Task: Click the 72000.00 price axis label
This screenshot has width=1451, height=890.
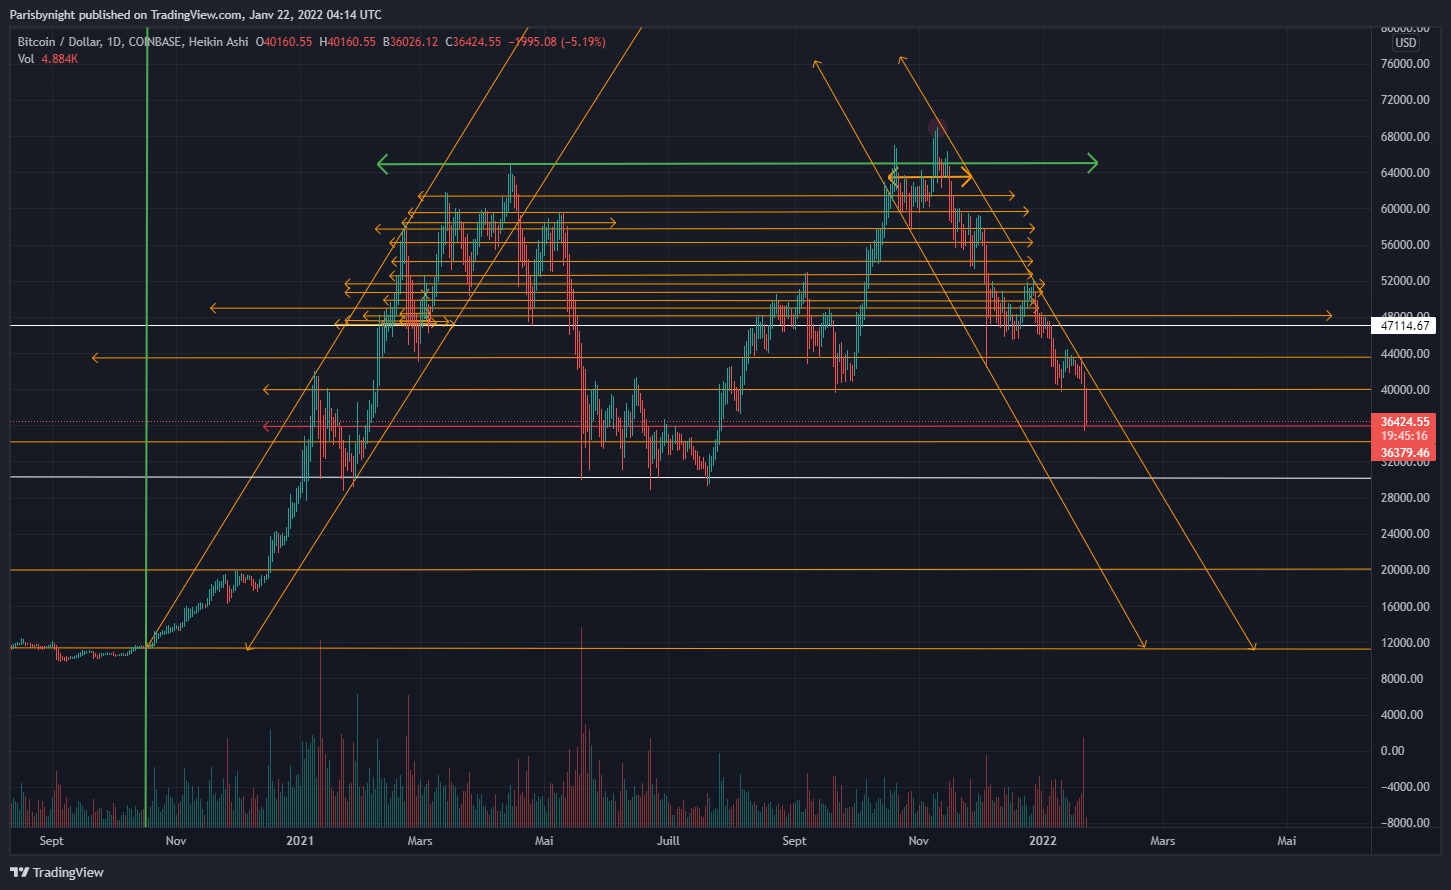Action: 1404,100
